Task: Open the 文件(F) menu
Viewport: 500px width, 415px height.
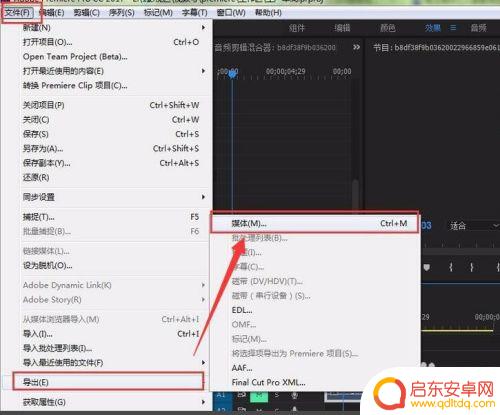Action: (x=17, y=13)
